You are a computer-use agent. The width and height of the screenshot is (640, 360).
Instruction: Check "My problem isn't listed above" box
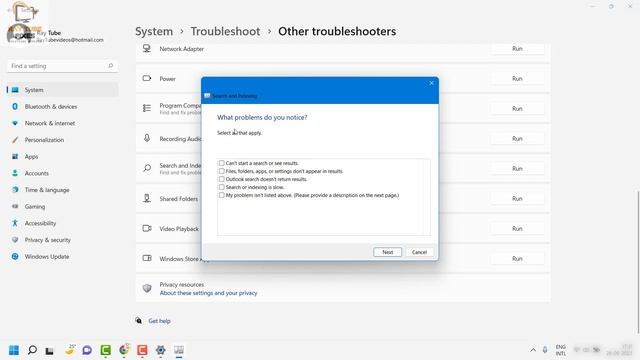[222, 195]
